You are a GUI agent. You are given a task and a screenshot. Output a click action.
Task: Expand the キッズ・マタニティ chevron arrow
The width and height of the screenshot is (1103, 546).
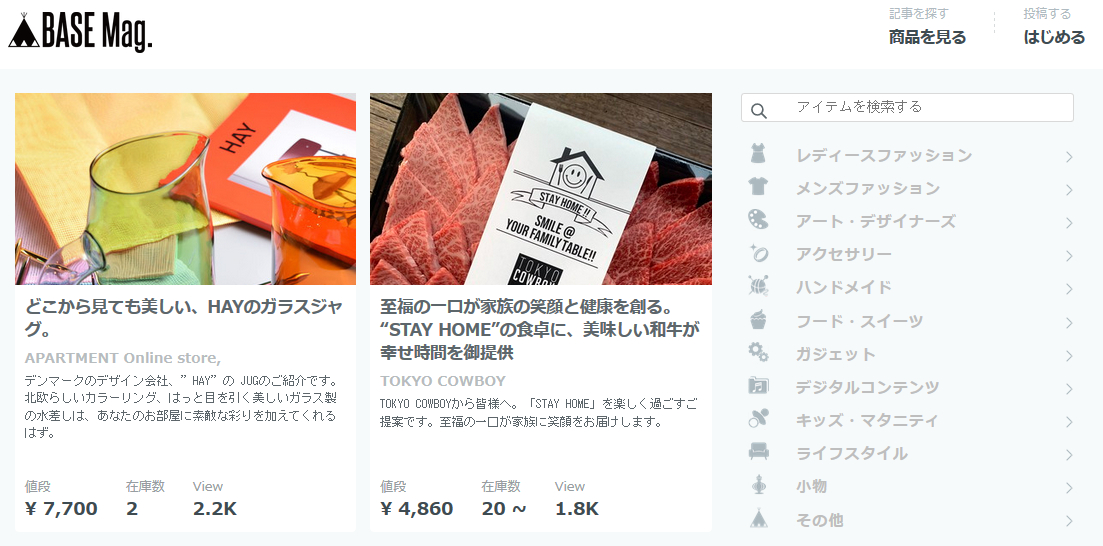click(1069, 421)
